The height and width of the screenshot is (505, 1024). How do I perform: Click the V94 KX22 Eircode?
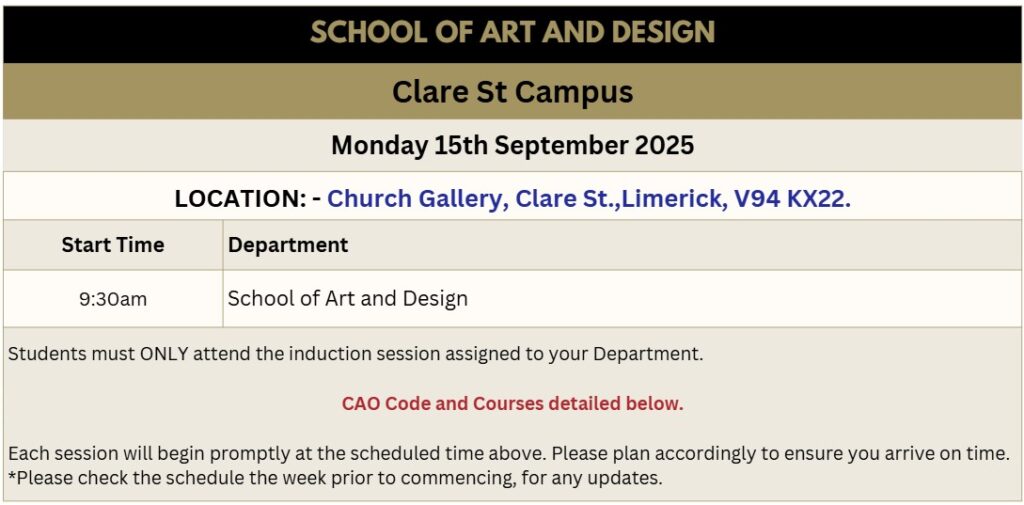(x=792, y=199)
